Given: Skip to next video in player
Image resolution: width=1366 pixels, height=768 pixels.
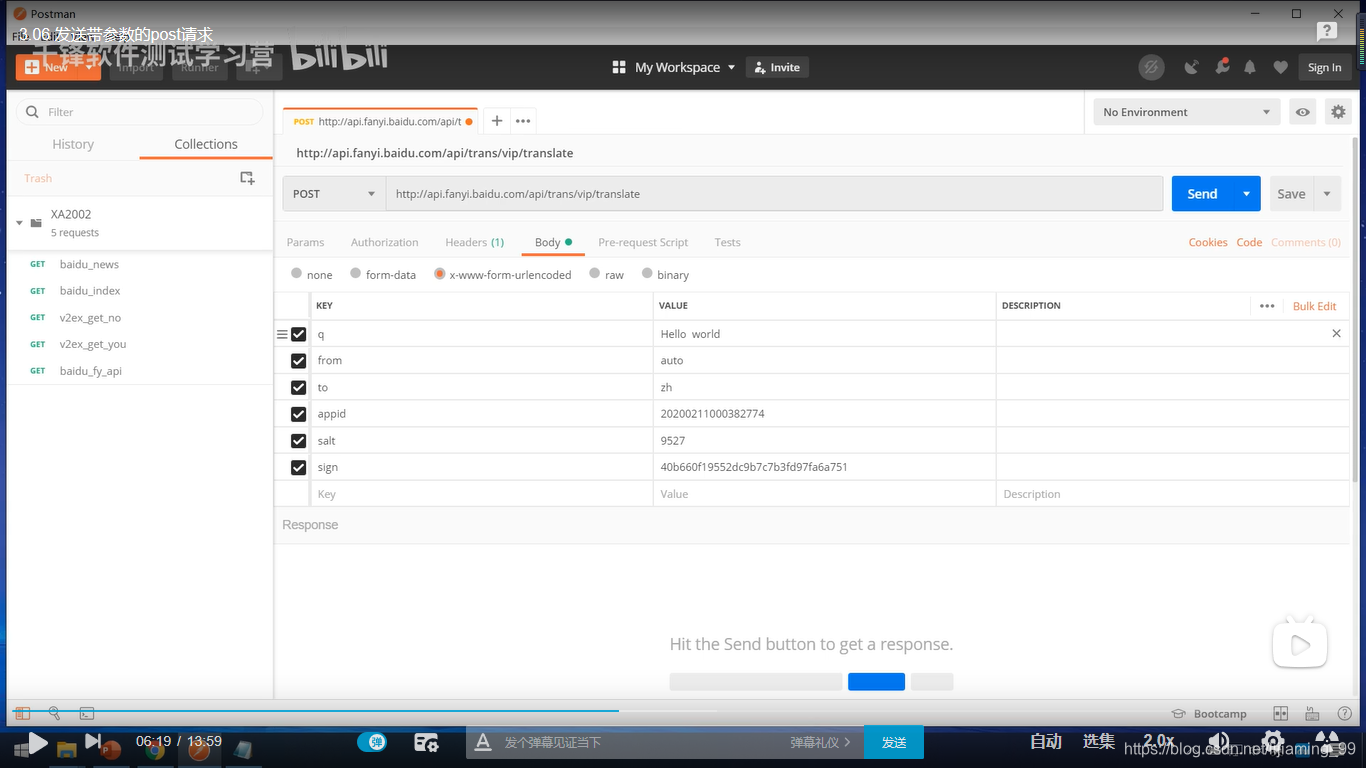Looking at the screenshot, I should point(92,741).
